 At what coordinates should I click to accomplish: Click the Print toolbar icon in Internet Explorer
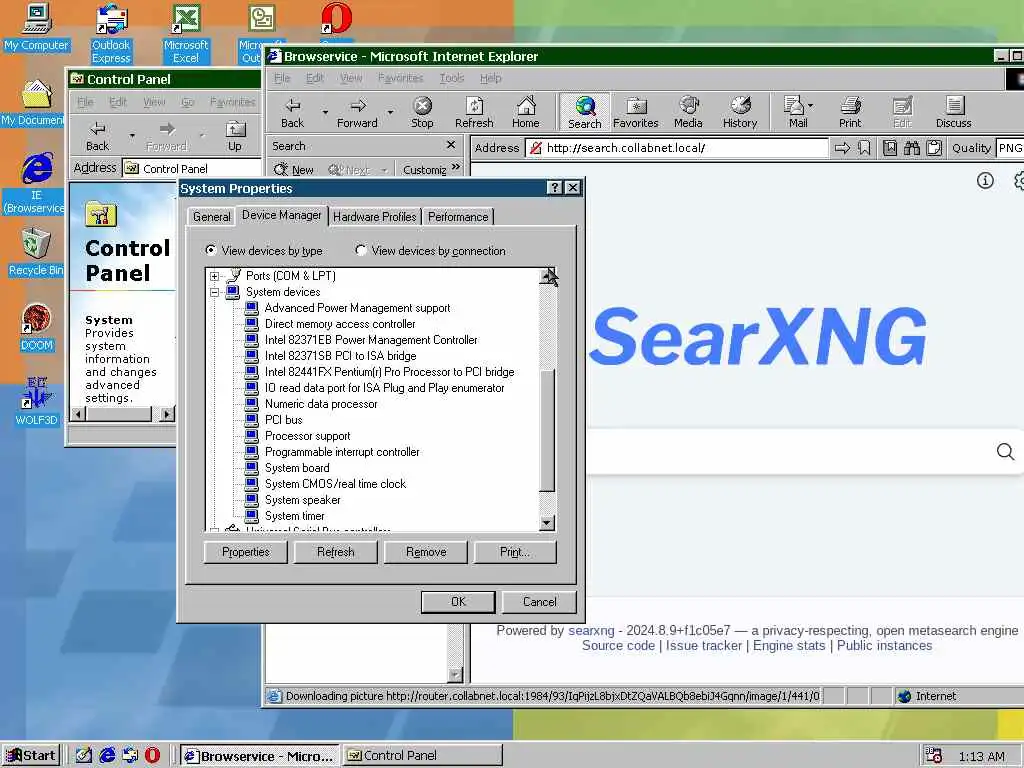(x=850, y=112)
